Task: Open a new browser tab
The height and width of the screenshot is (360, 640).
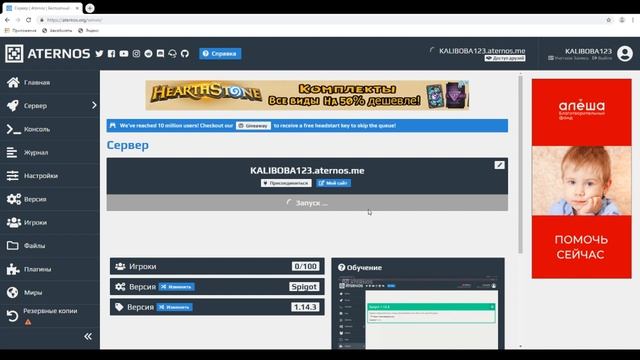Action: 90,8
